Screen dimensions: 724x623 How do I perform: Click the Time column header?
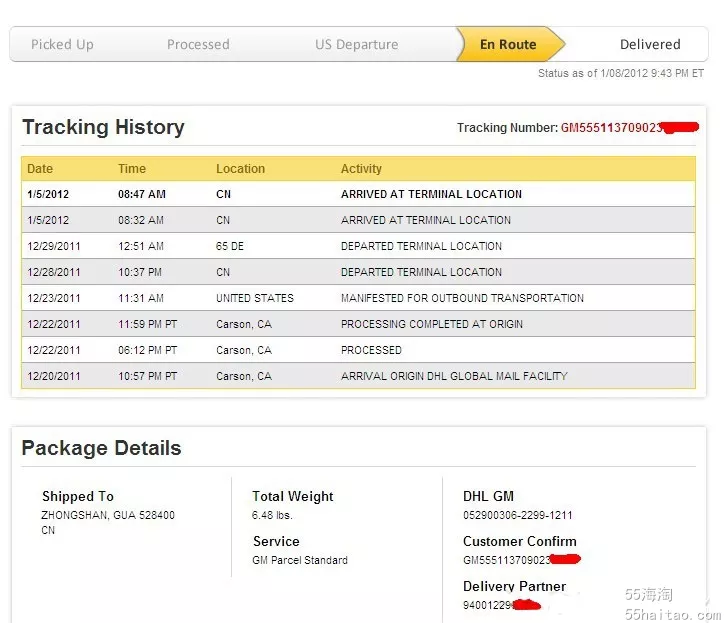(132, 169)
